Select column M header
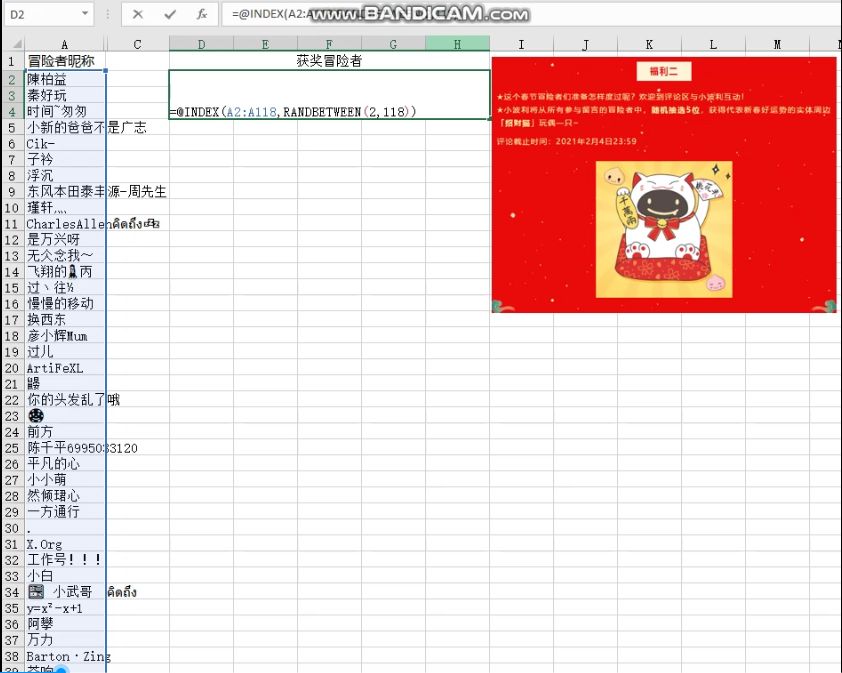842x673 pixels. [x=776, y=44]
